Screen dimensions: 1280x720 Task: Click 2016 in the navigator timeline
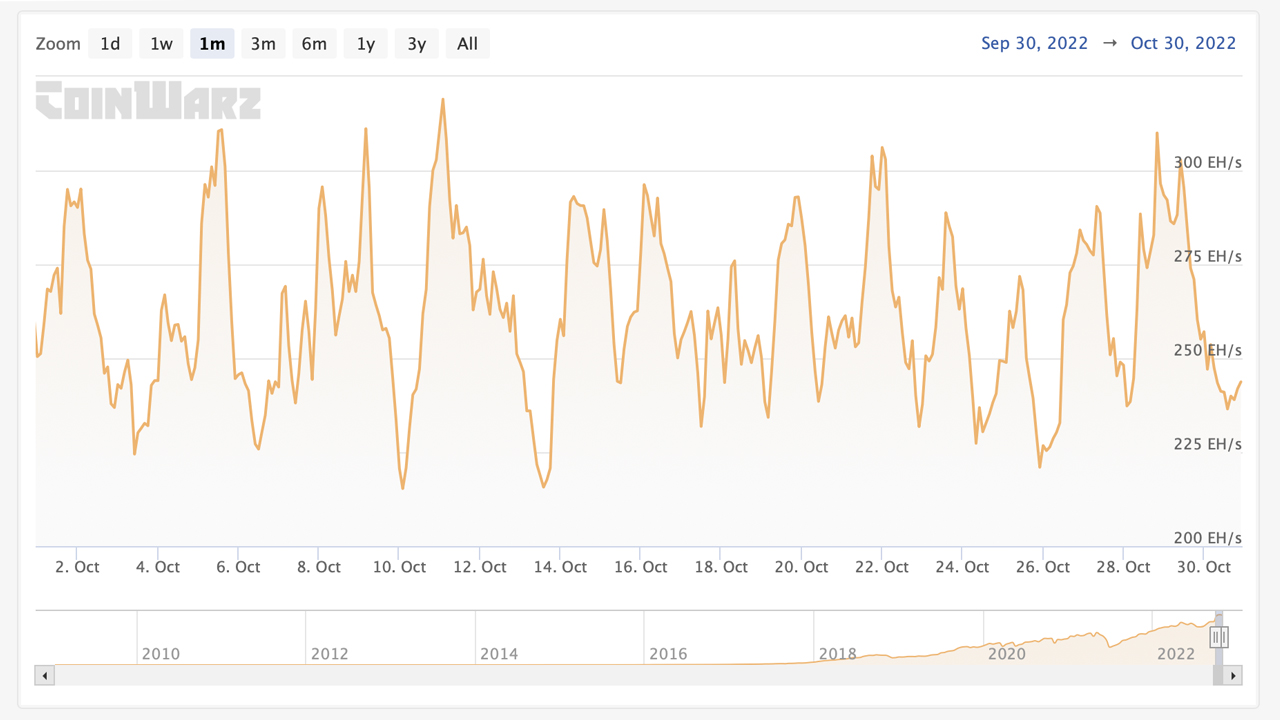pyautogui.click(x=668, y=654)
